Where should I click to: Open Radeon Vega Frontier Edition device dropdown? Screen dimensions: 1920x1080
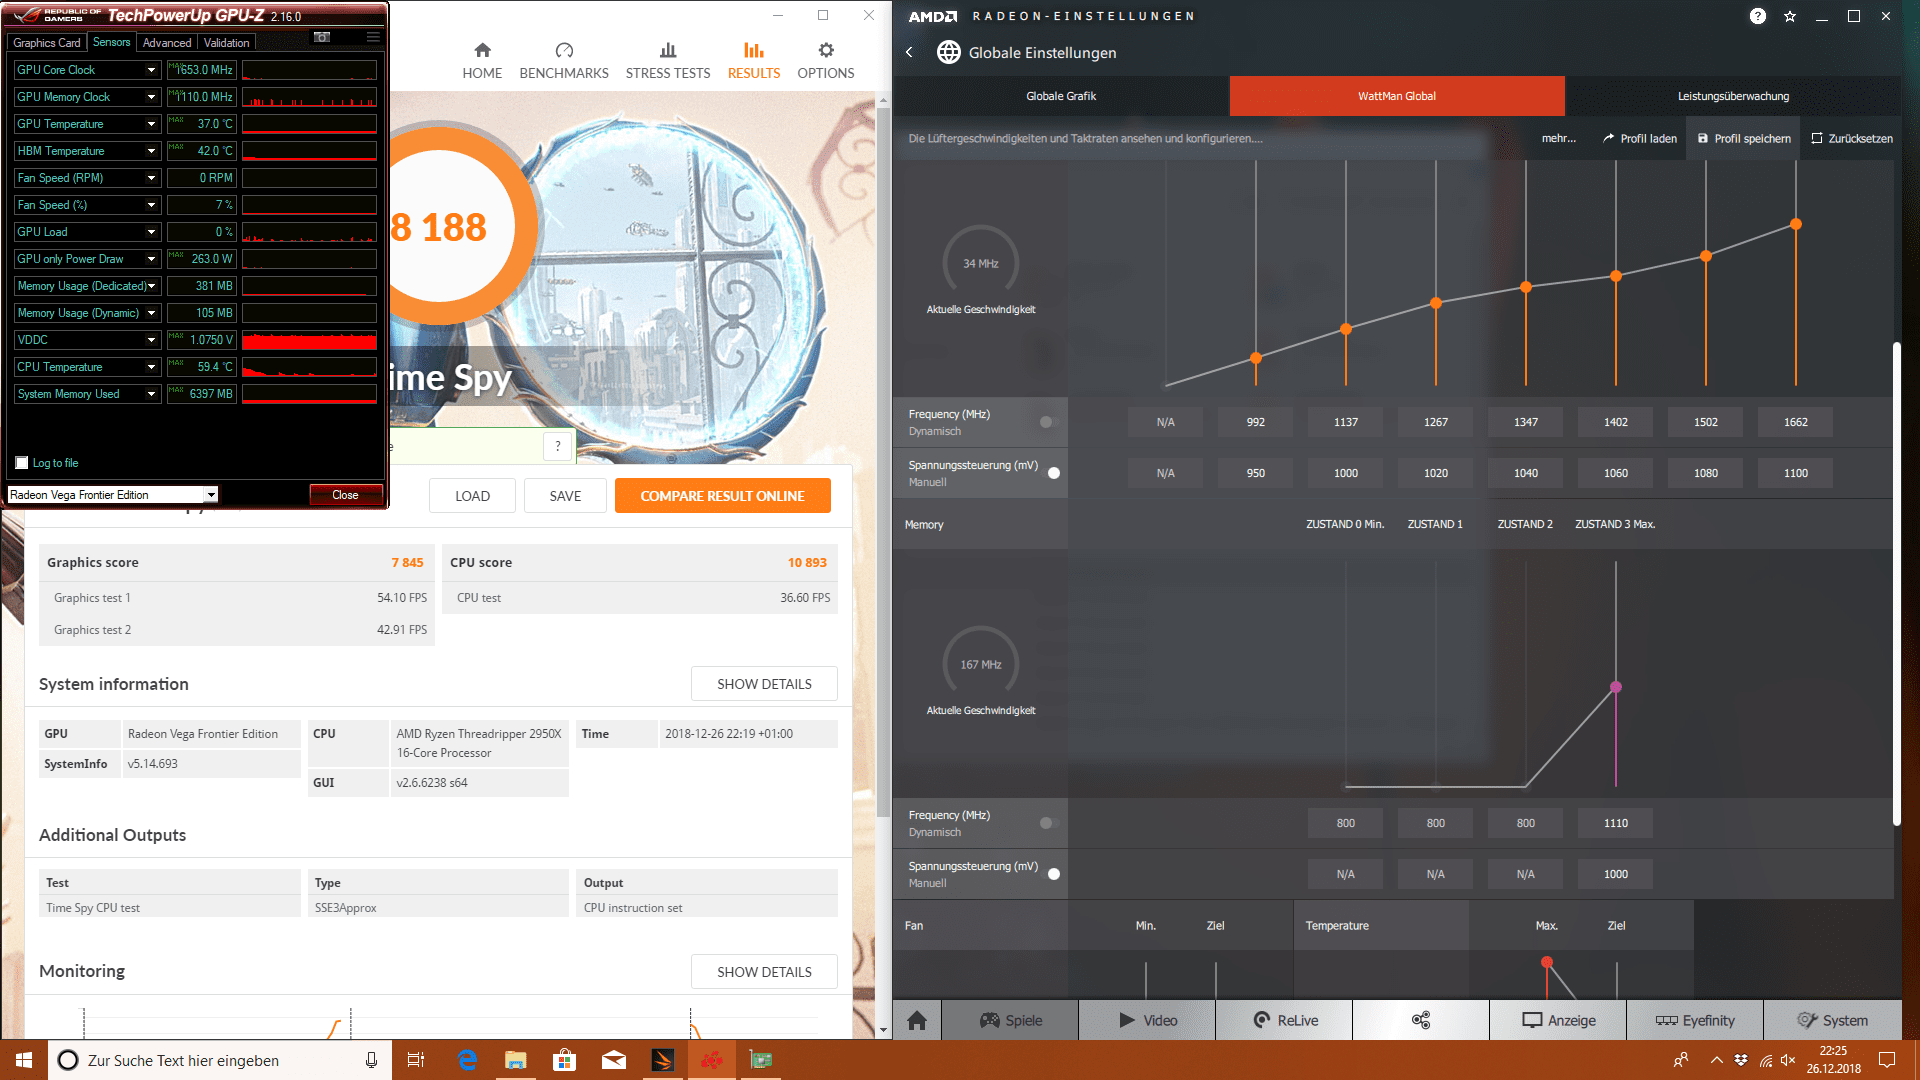coord(211,495)
